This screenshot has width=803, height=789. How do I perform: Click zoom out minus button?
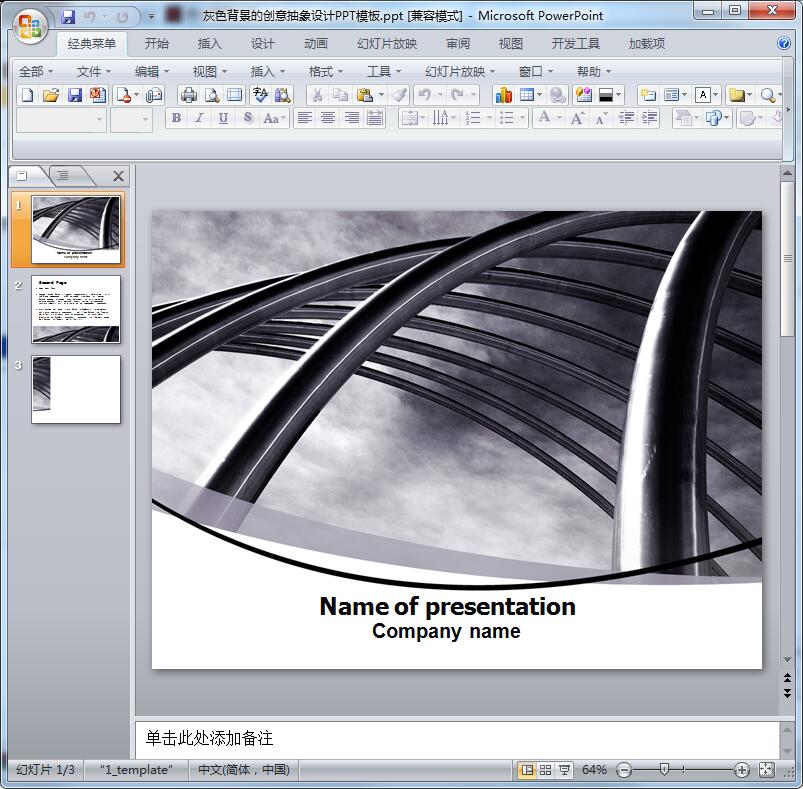(x=624, y=770)
